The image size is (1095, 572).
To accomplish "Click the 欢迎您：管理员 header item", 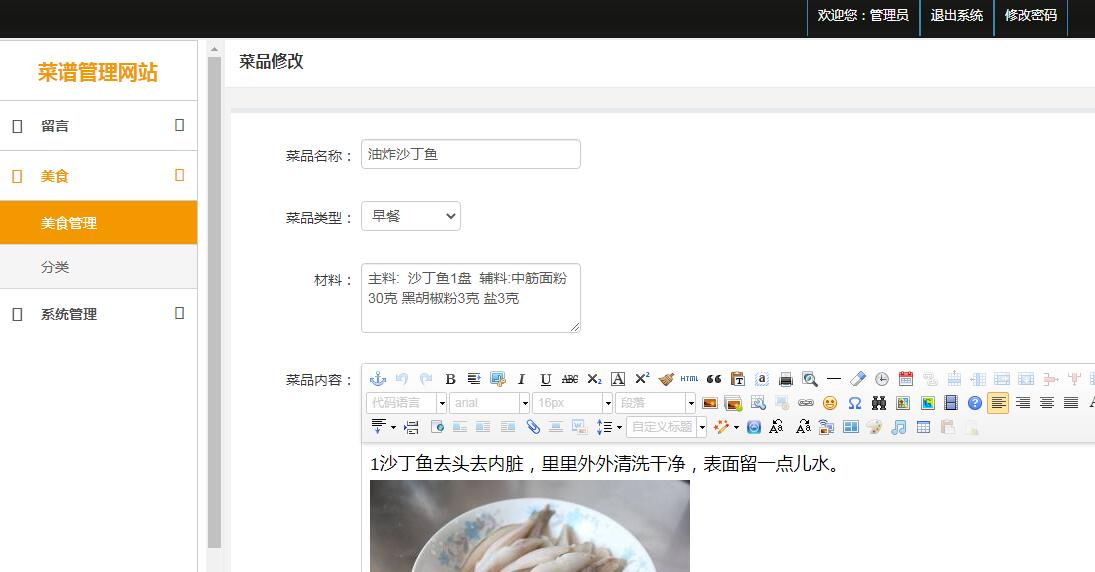I will tap(863, 15).
